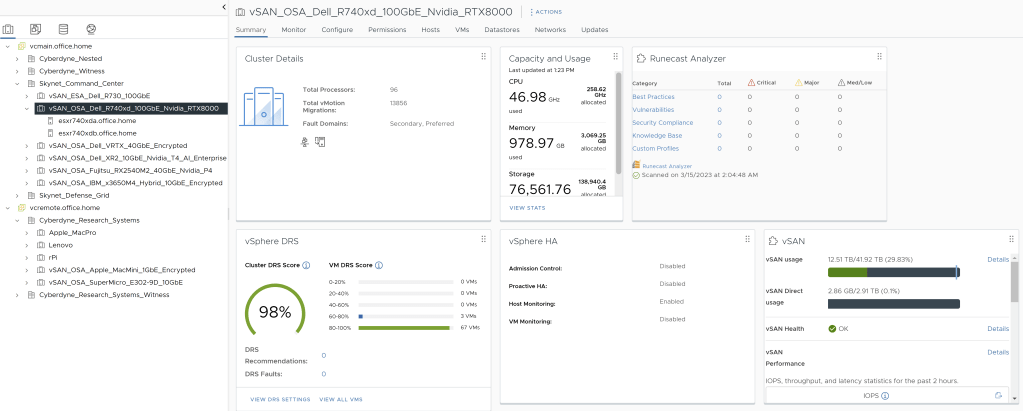Viewport: 1023px width, 411px height.
Task: Collapse the Skynet_Command_Center datacenter
Action: (x=17, y=84)
